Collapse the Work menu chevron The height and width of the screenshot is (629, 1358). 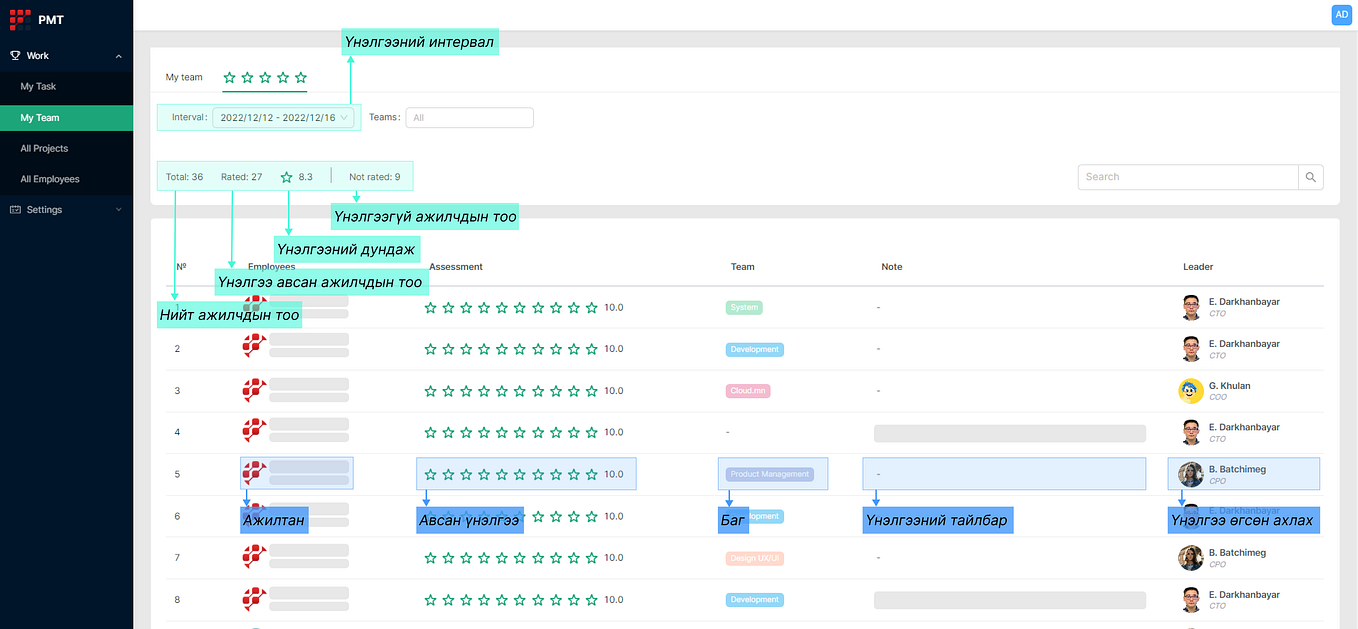[119, 56]
